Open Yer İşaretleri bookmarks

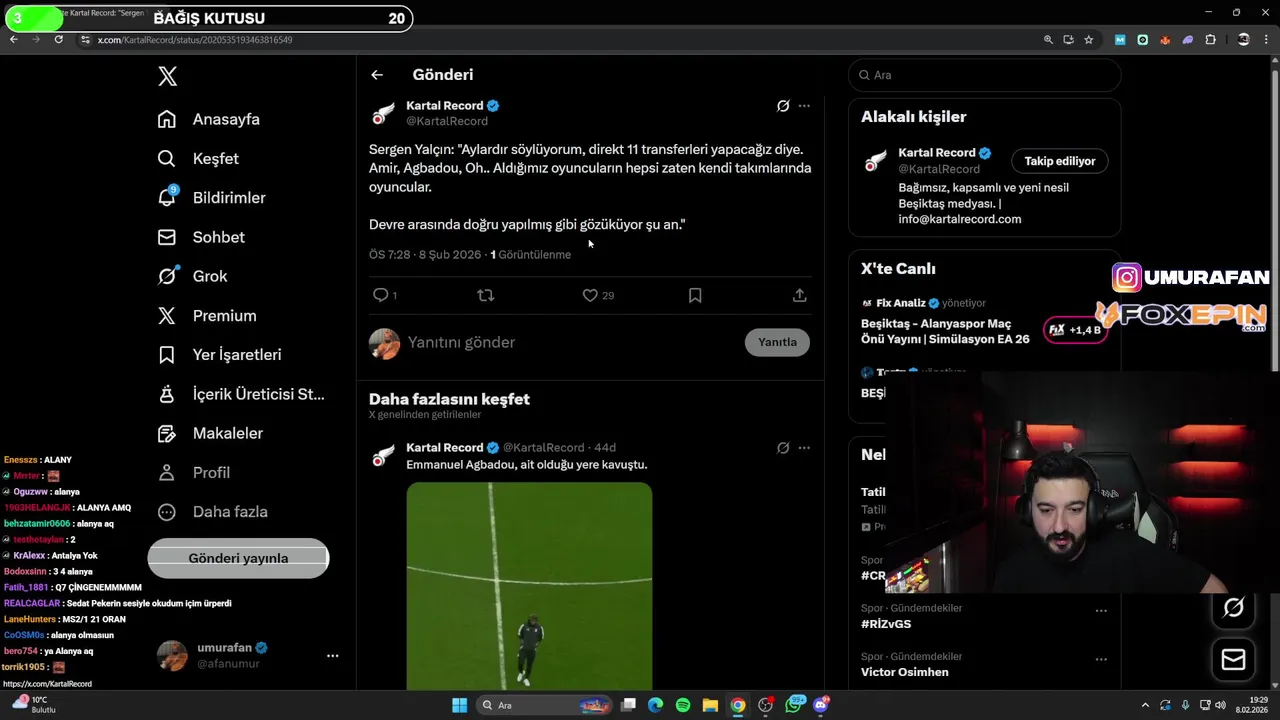point(220,355)
